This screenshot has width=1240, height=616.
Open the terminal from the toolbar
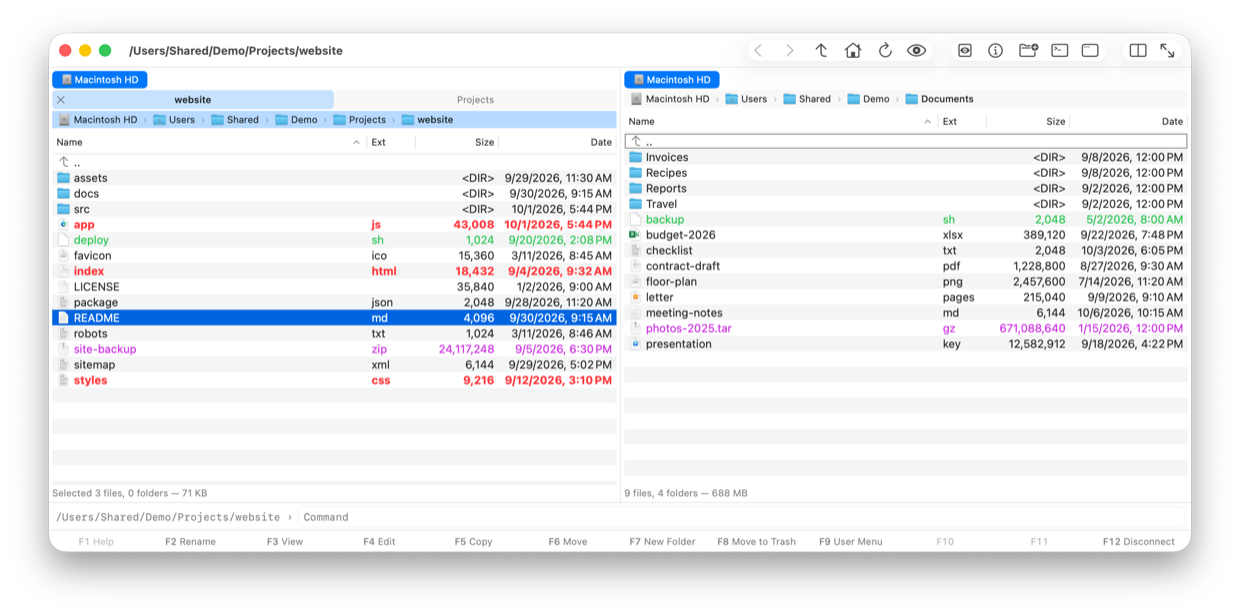[x=1060, y=50]
